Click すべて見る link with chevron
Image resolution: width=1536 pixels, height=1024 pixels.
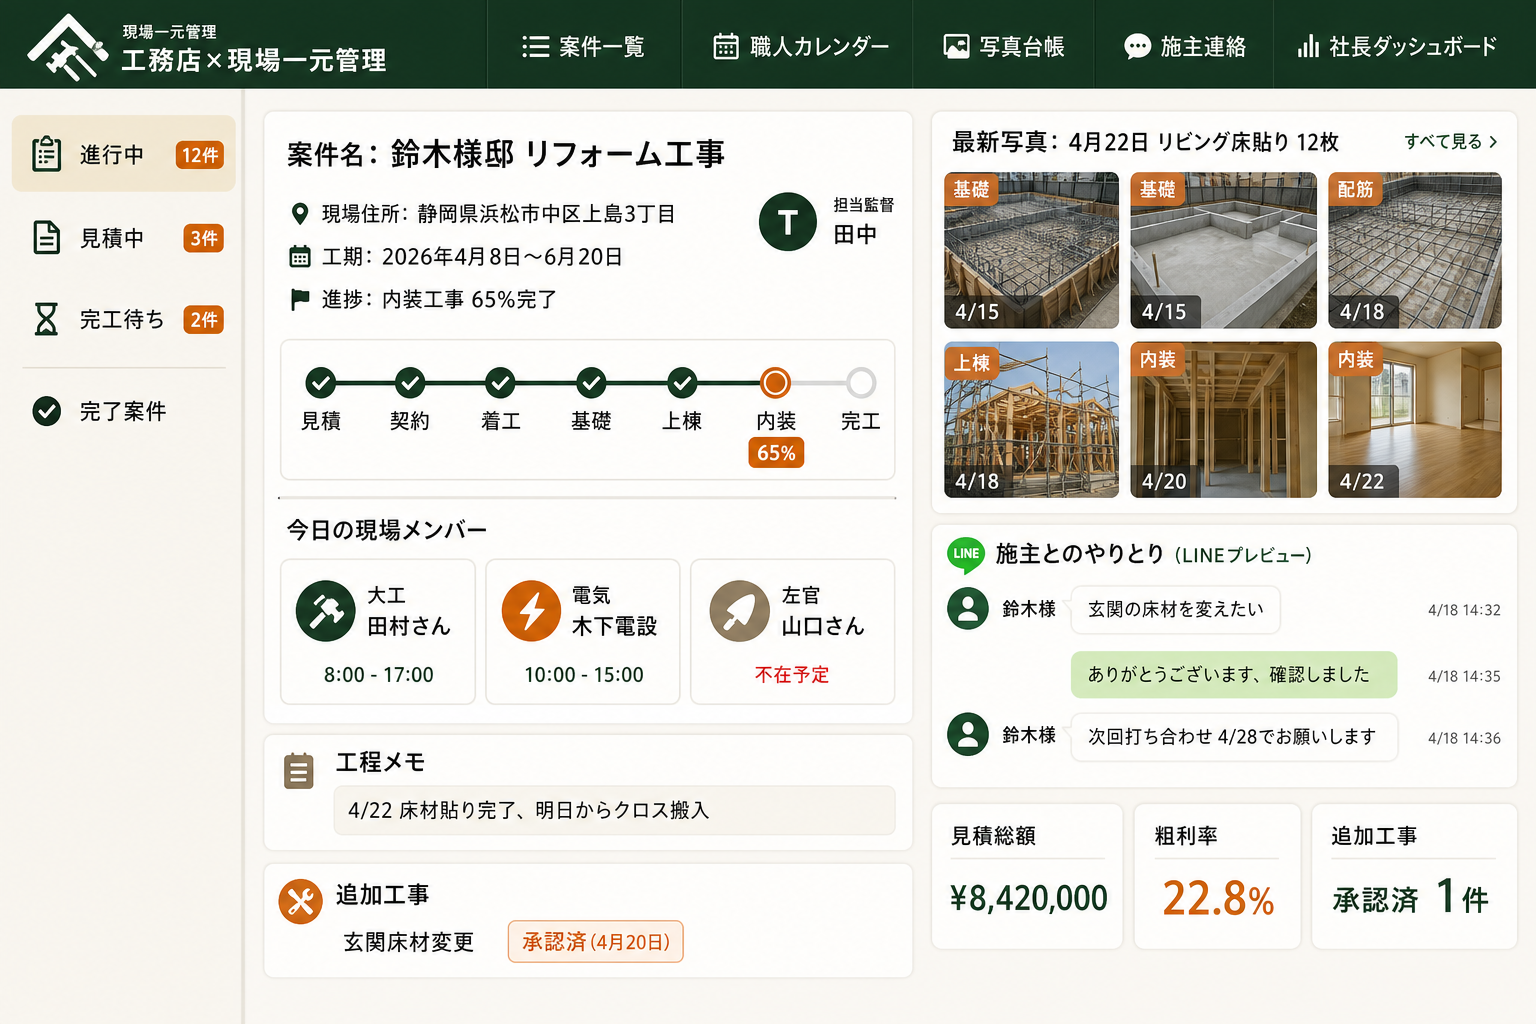(x=1451, y=142)
